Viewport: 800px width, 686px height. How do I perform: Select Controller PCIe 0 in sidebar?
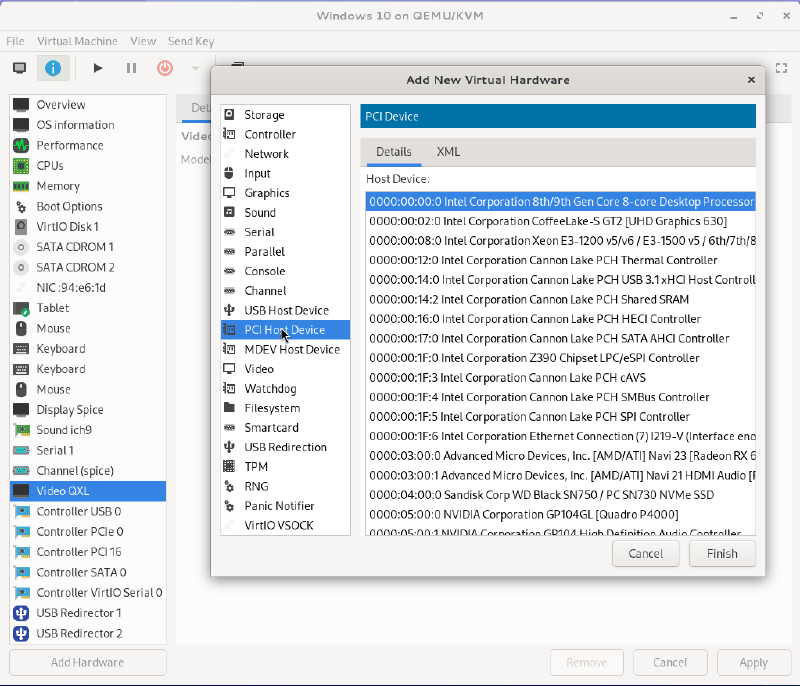coord(88,531)
